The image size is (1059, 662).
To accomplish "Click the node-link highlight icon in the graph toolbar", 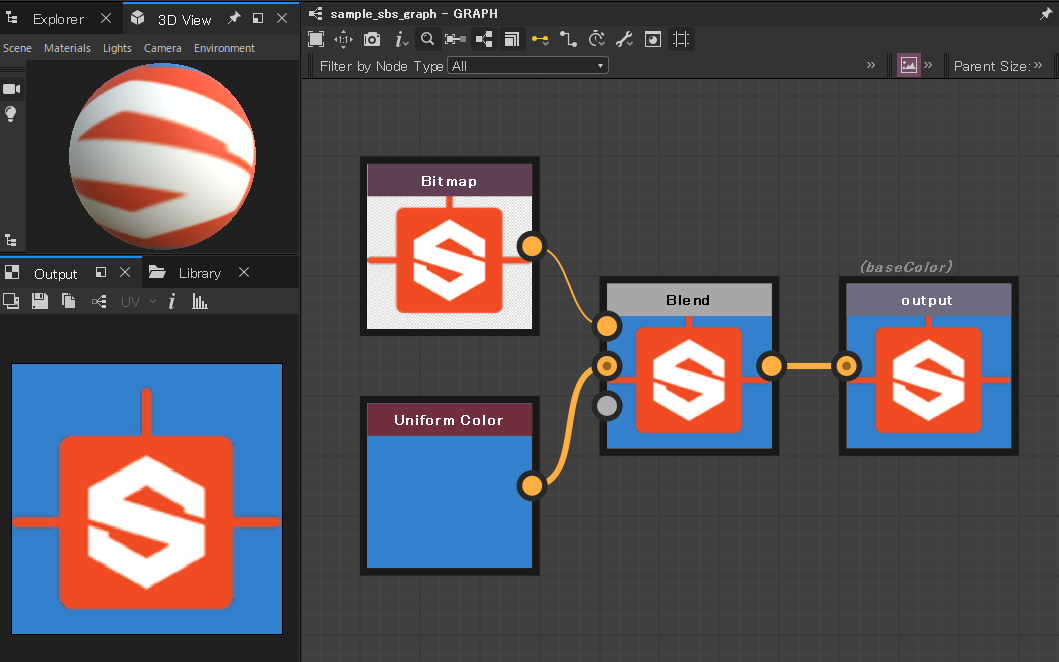I will pyautogui.click(x=455, y=39).
